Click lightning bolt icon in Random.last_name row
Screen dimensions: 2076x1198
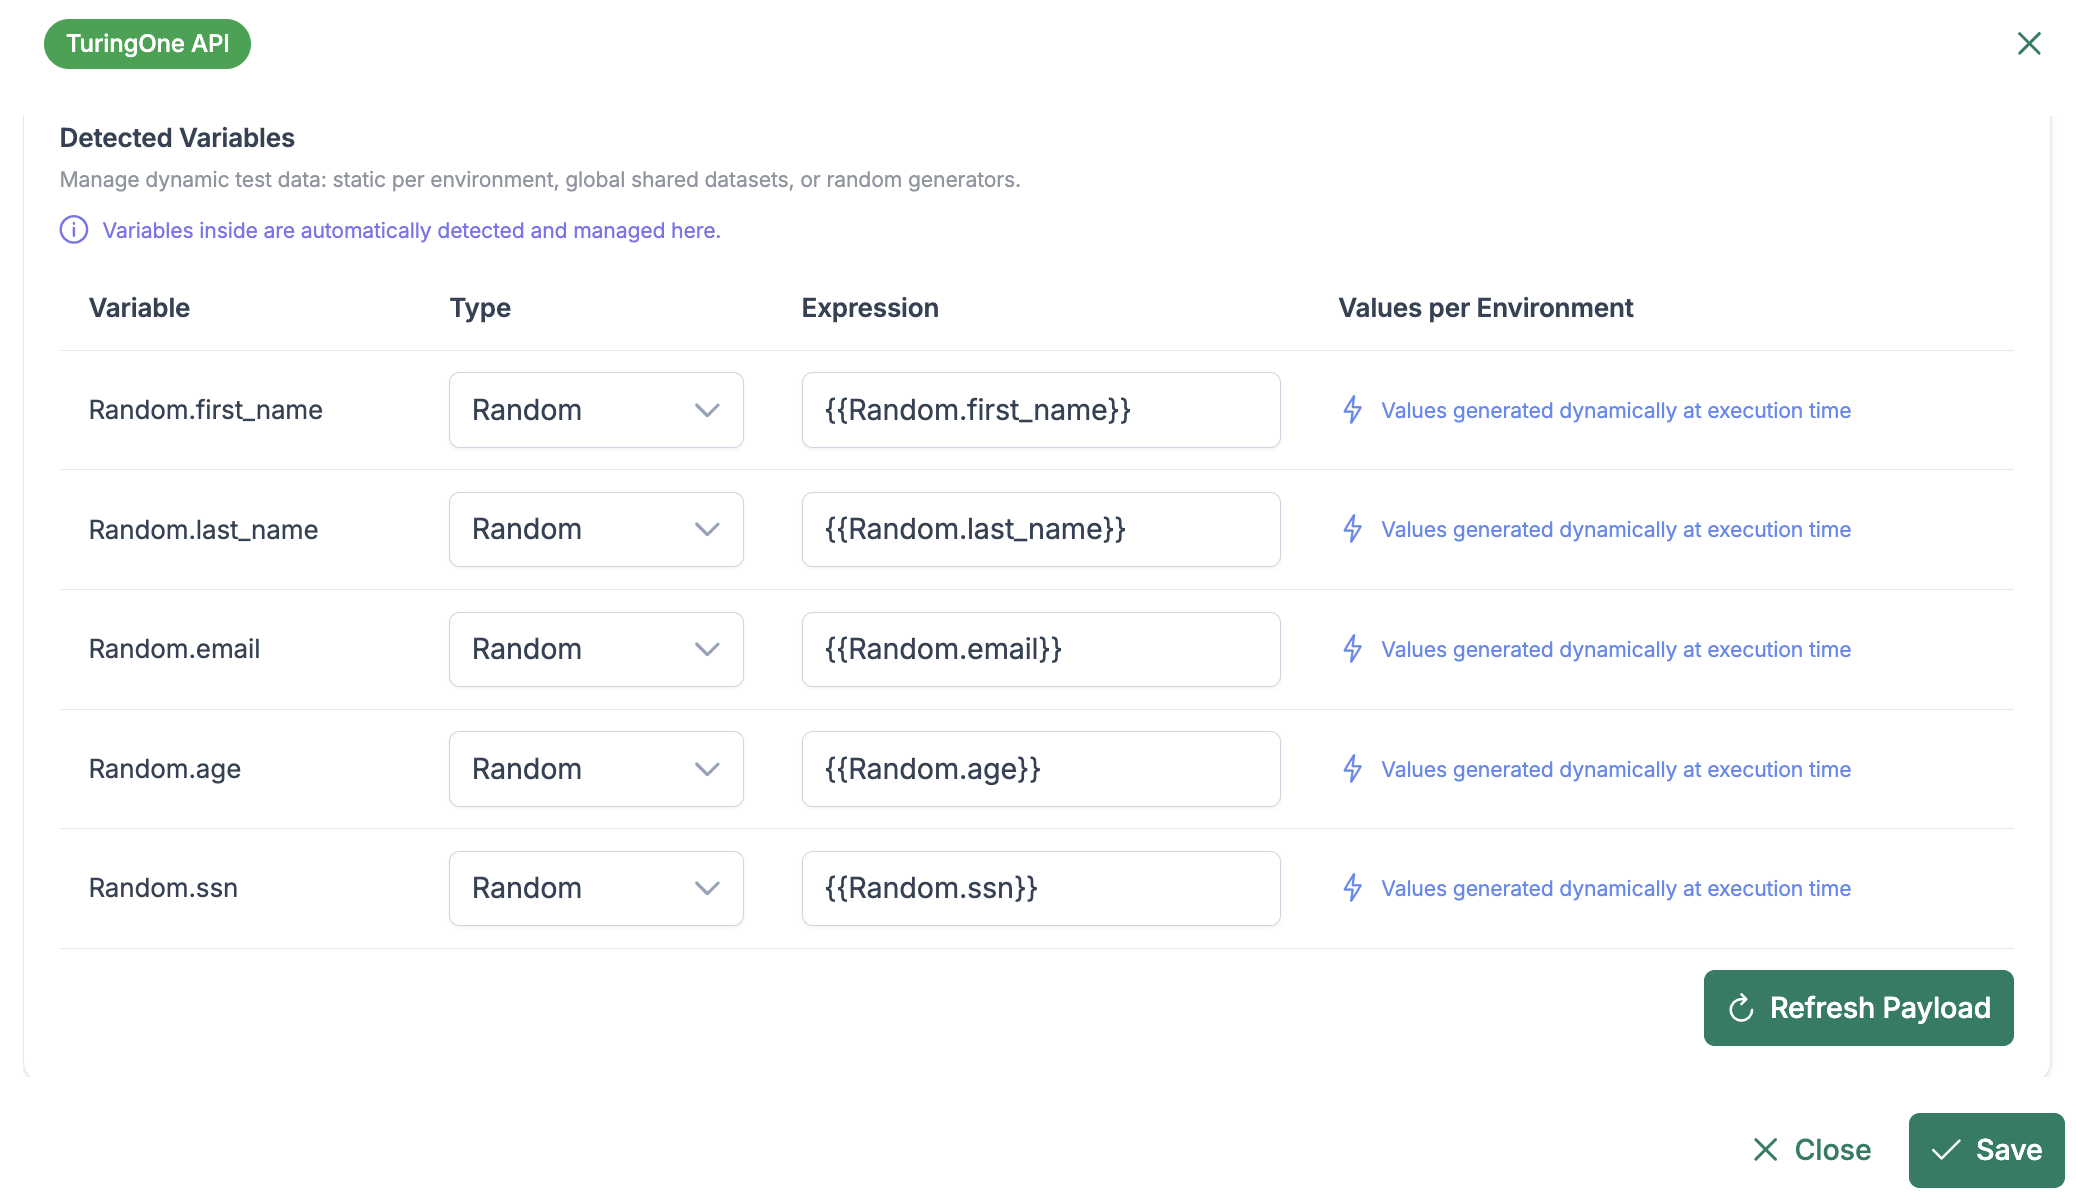pyautogui.click(x=1352, y=529)
